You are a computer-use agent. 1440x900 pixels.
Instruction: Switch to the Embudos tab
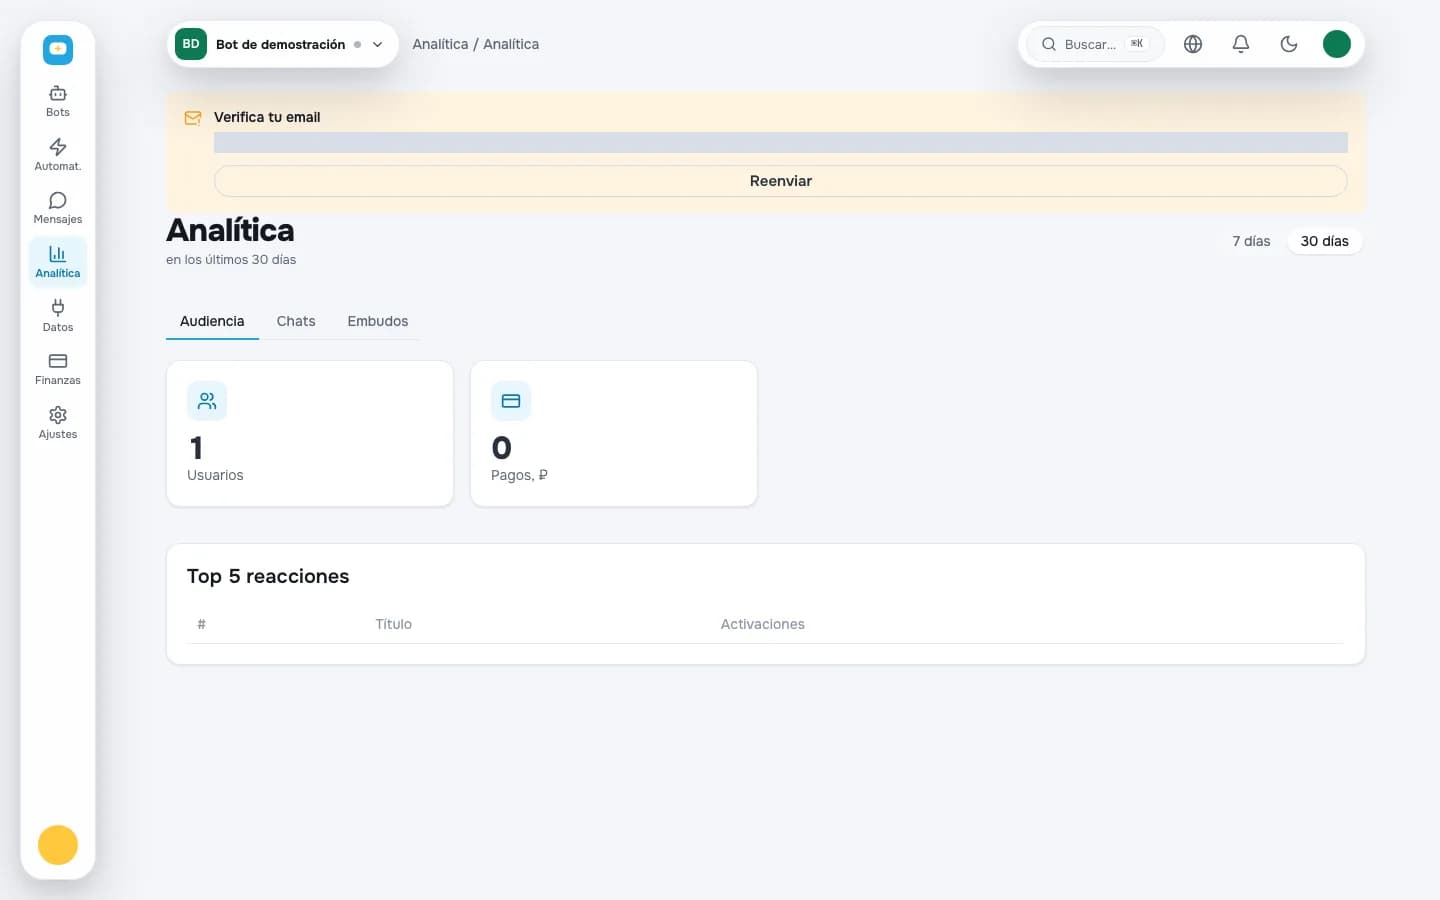coord(378,321)
